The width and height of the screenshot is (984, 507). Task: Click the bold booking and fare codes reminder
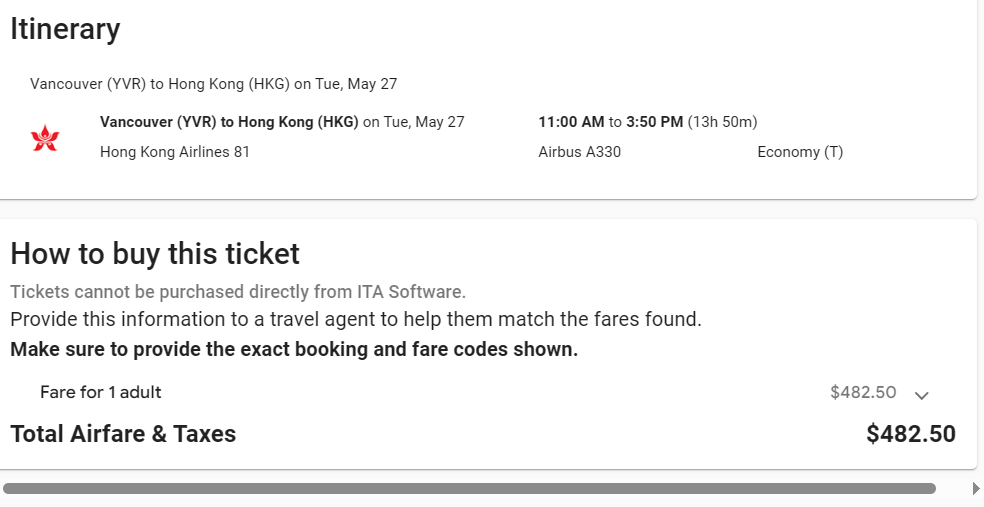pos(294,350)
